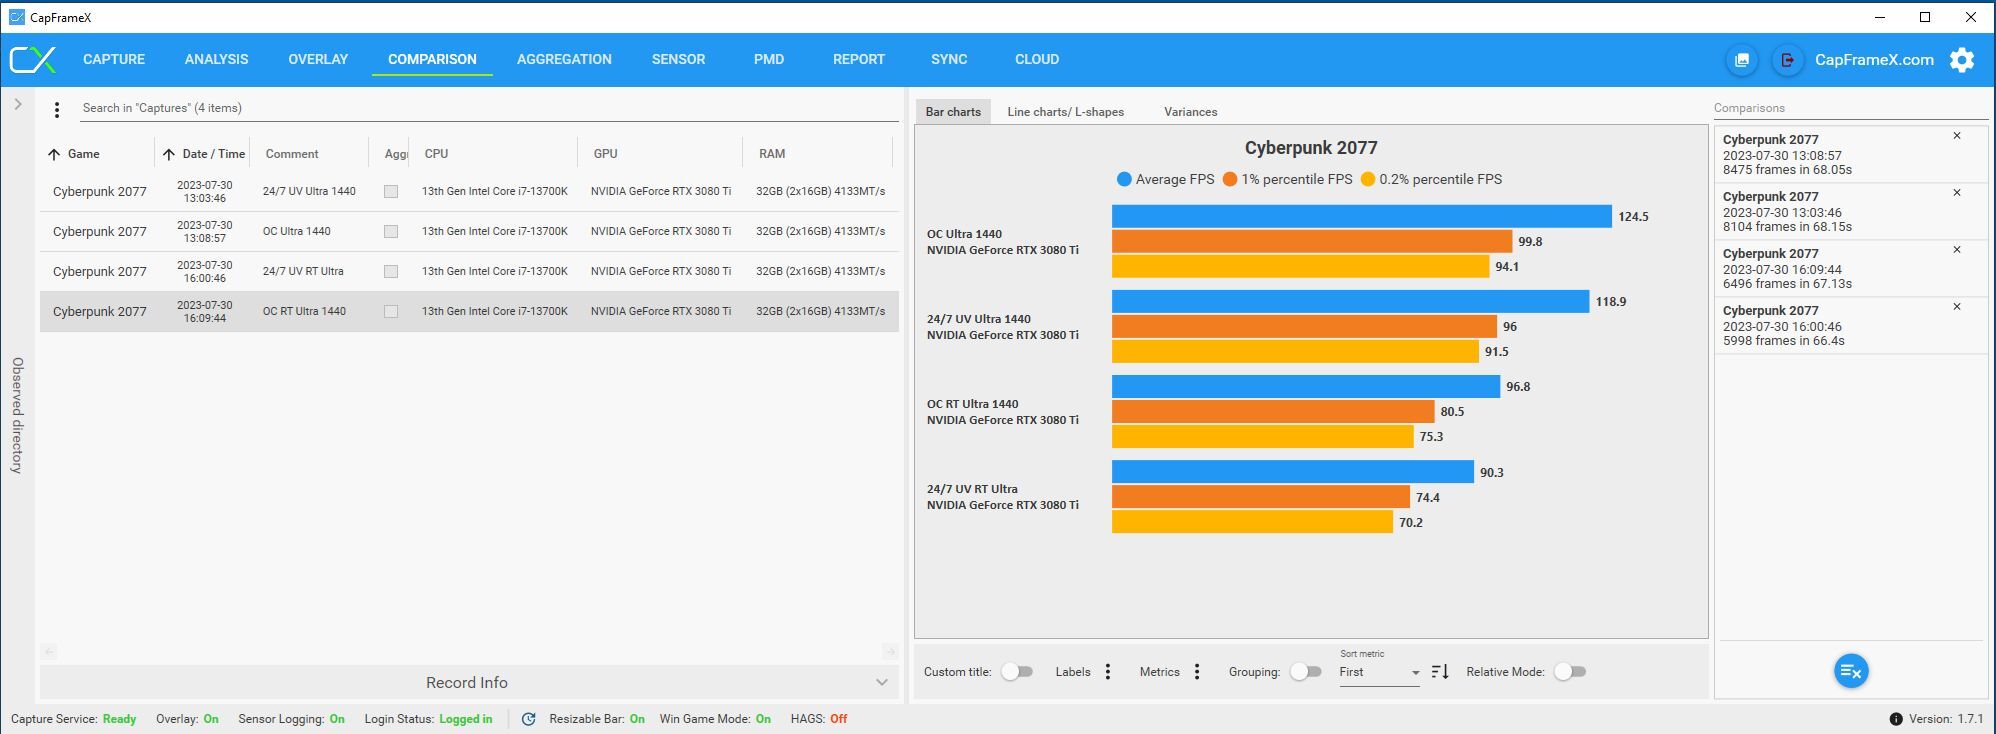
Task: Open the Sort metric dropdown
Action: [1379, 672]
